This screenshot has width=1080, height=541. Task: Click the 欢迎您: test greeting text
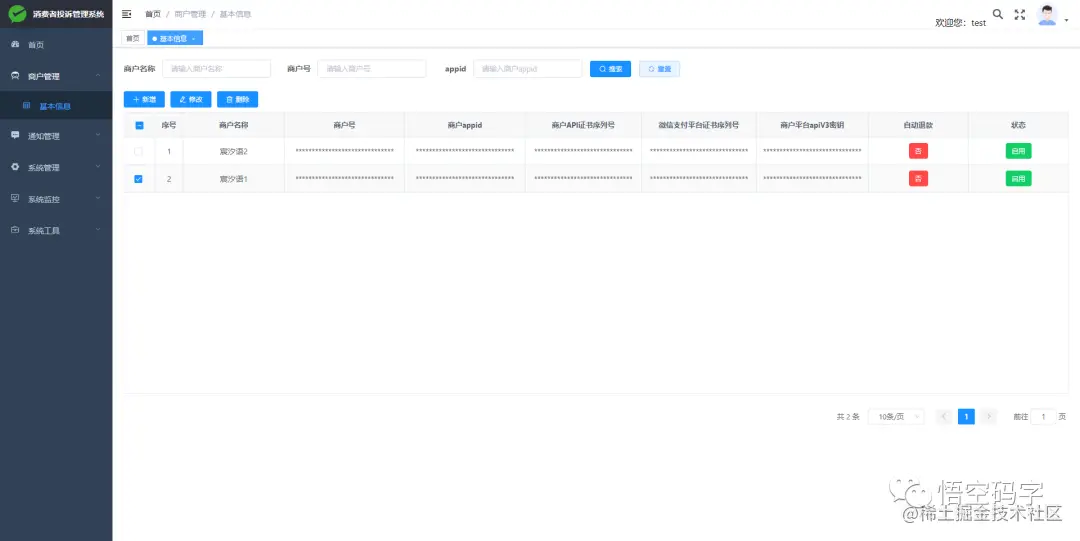pyautogui.click(x=960, y=23)
